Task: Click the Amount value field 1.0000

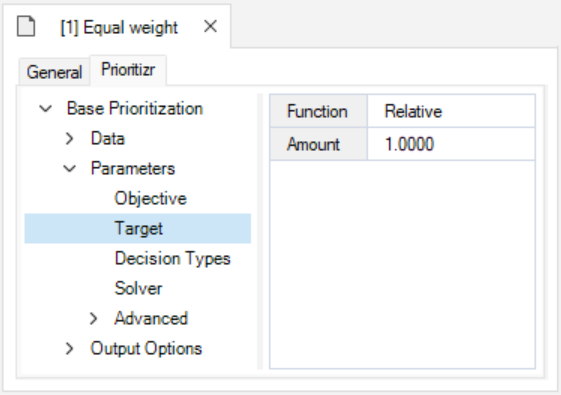Action: tap(451, 144)
